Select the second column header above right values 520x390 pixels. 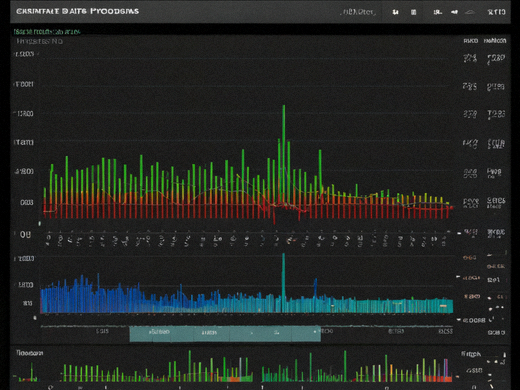pos(495,41)
